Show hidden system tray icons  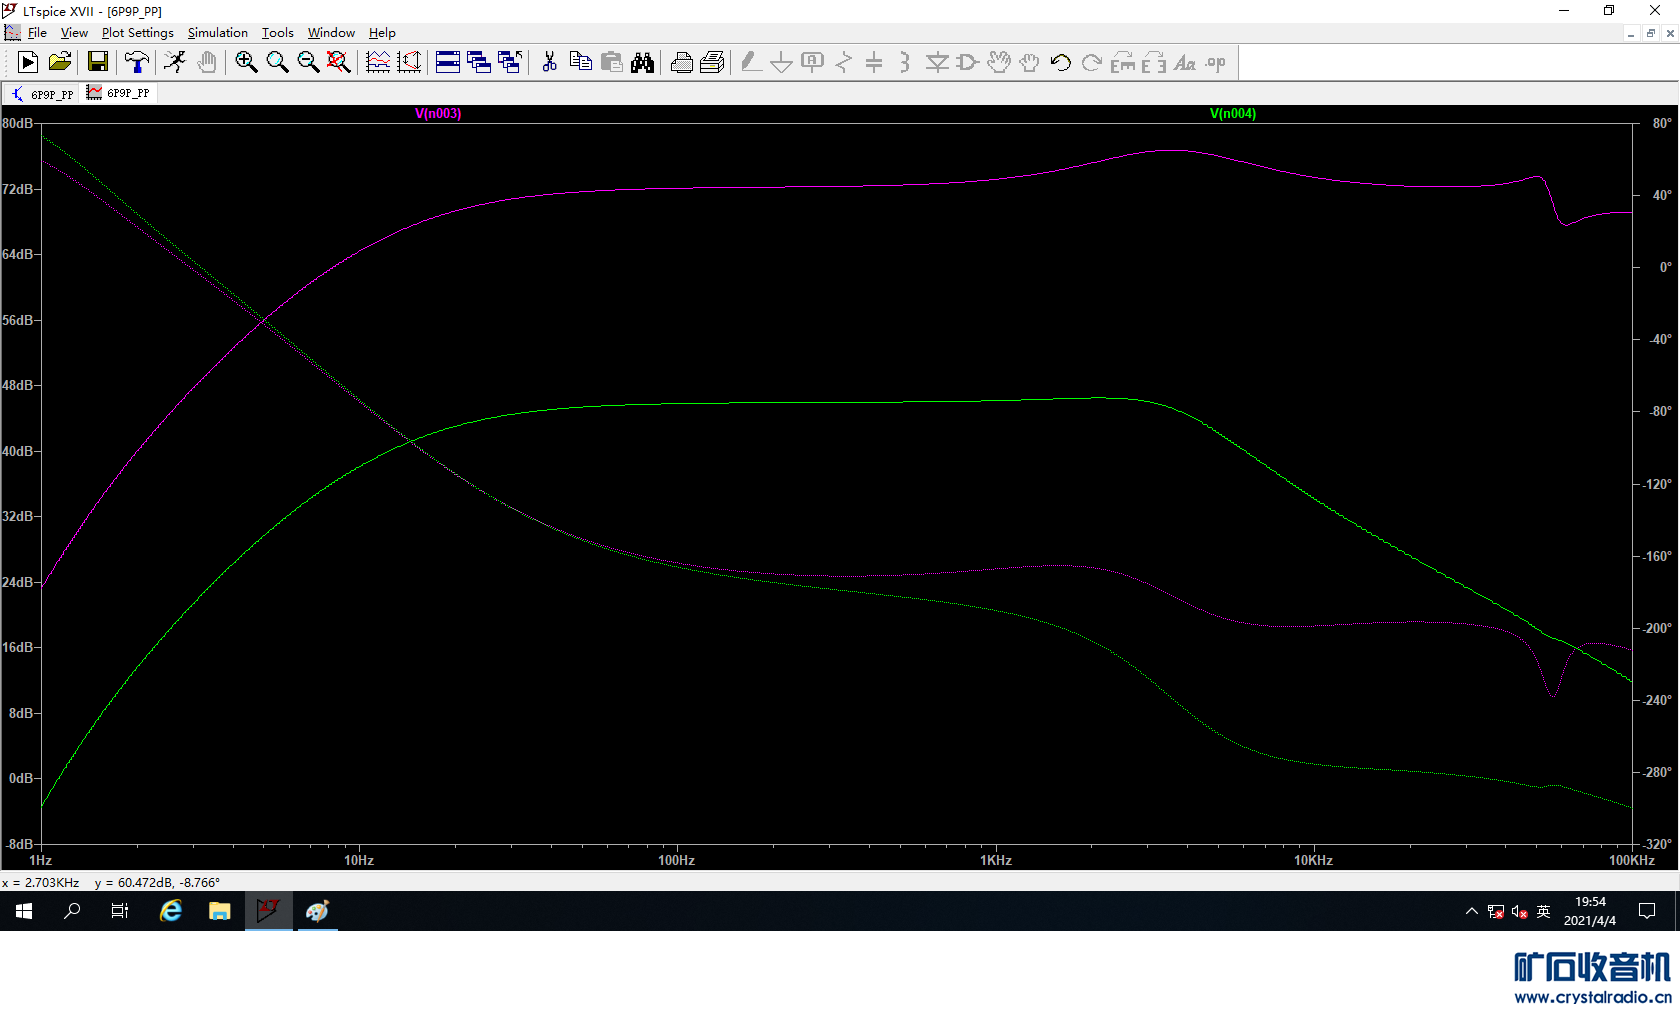[1471, 911]
